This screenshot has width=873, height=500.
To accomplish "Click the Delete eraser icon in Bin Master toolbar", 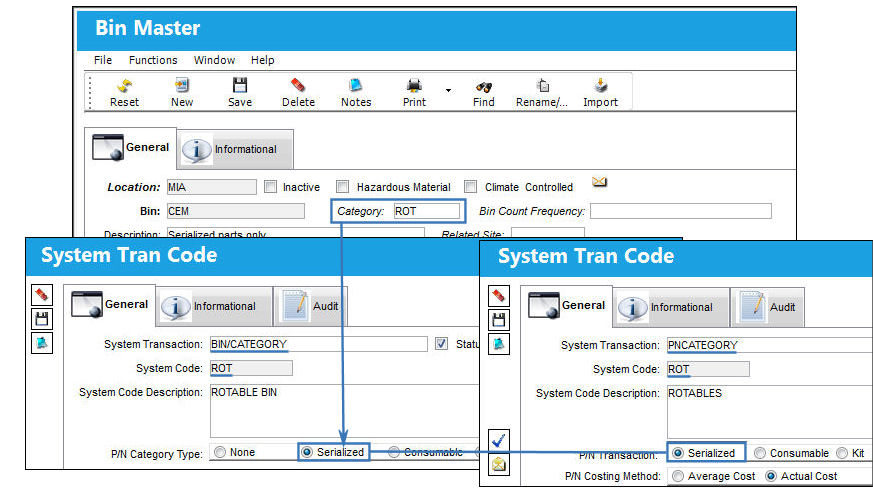I will click(x=298, y=85).
